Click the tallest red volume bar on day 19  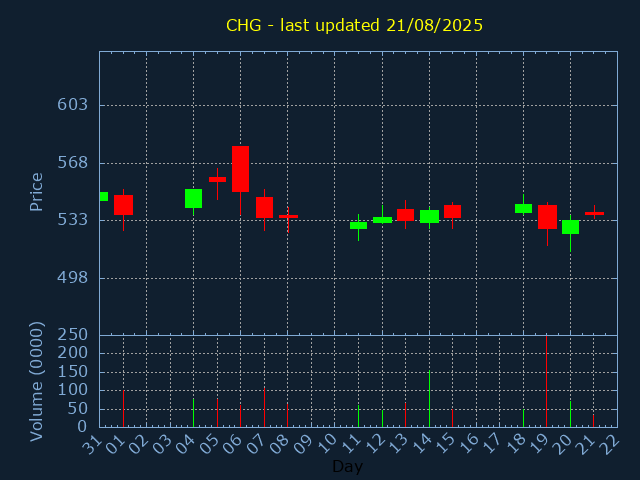tap(547, 381)
